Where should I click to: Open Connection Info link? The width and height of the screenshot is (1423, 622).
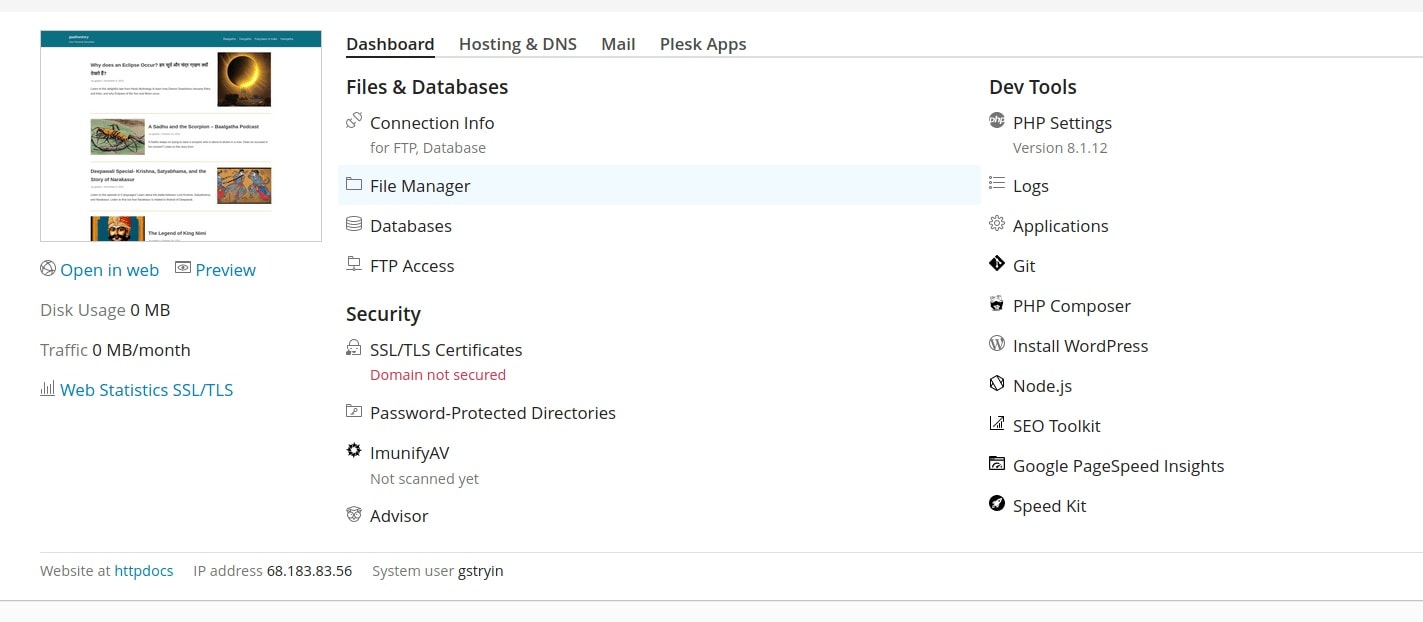pyautogui.click(x=432, y=123)
